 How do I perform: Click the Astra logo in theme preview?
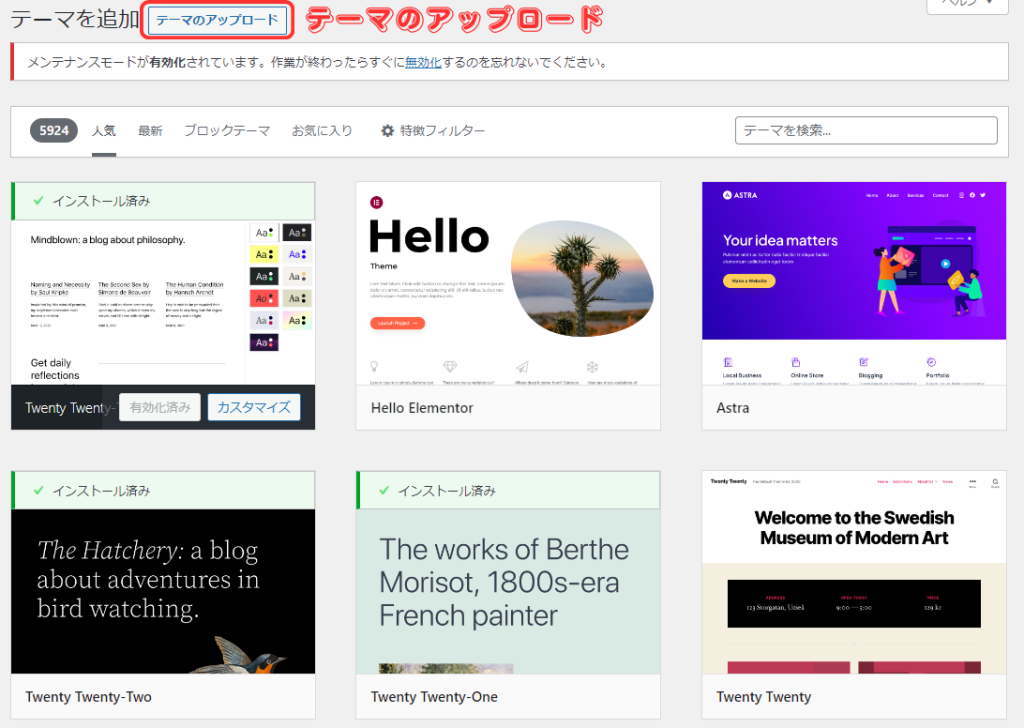(x=740, y=195)
